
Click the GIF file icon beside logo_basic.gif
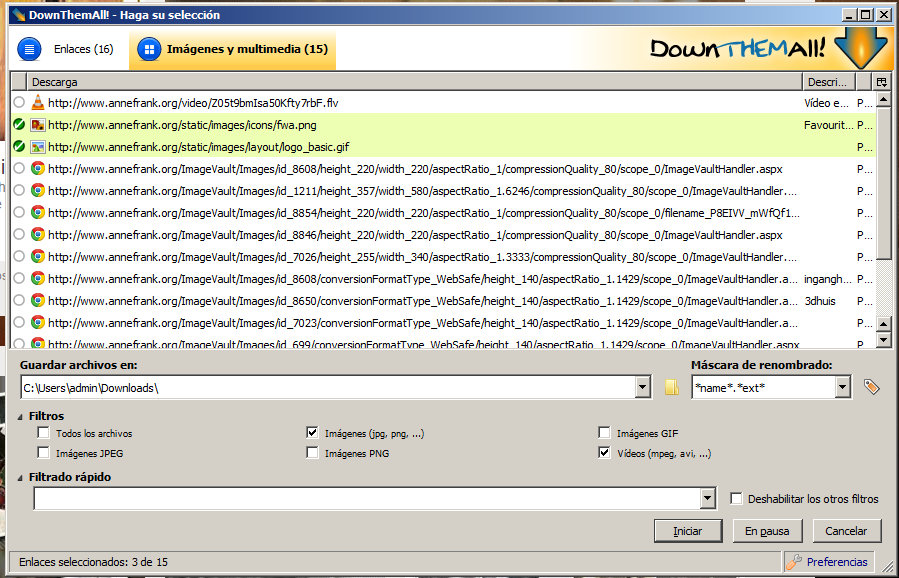[38, 147]
